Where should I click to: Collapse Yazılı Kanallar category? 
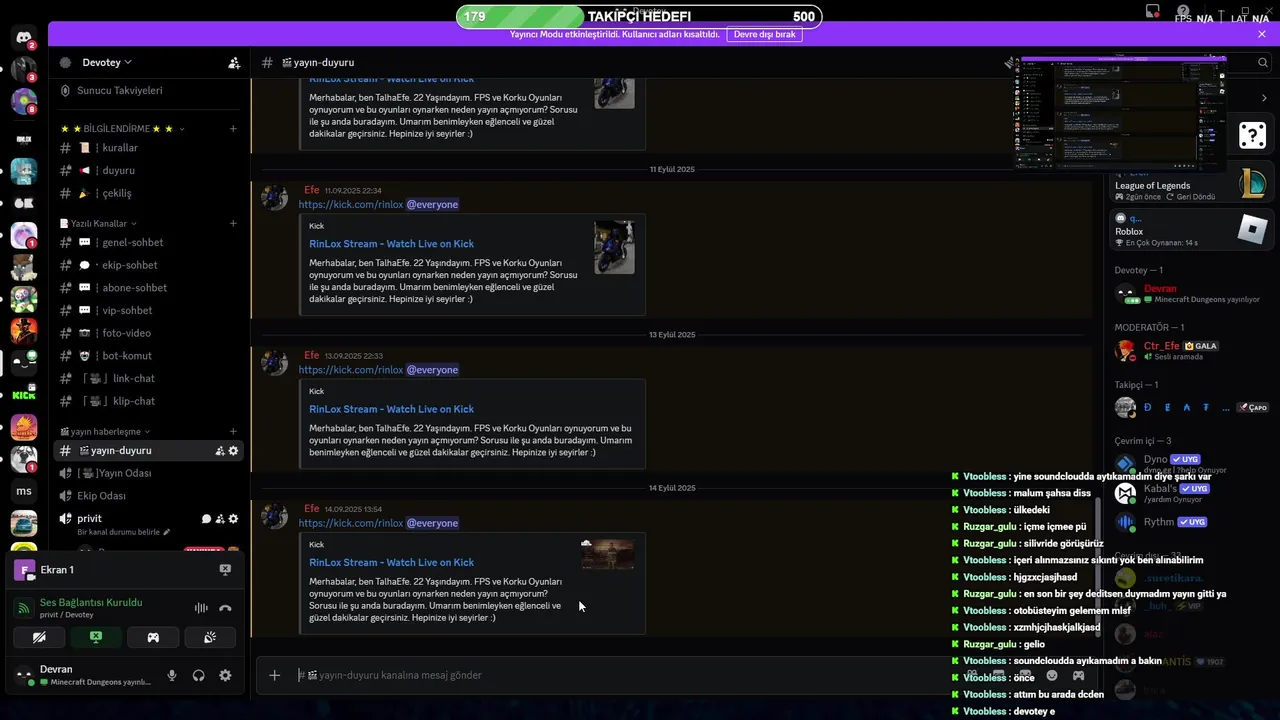coord(99,223)
